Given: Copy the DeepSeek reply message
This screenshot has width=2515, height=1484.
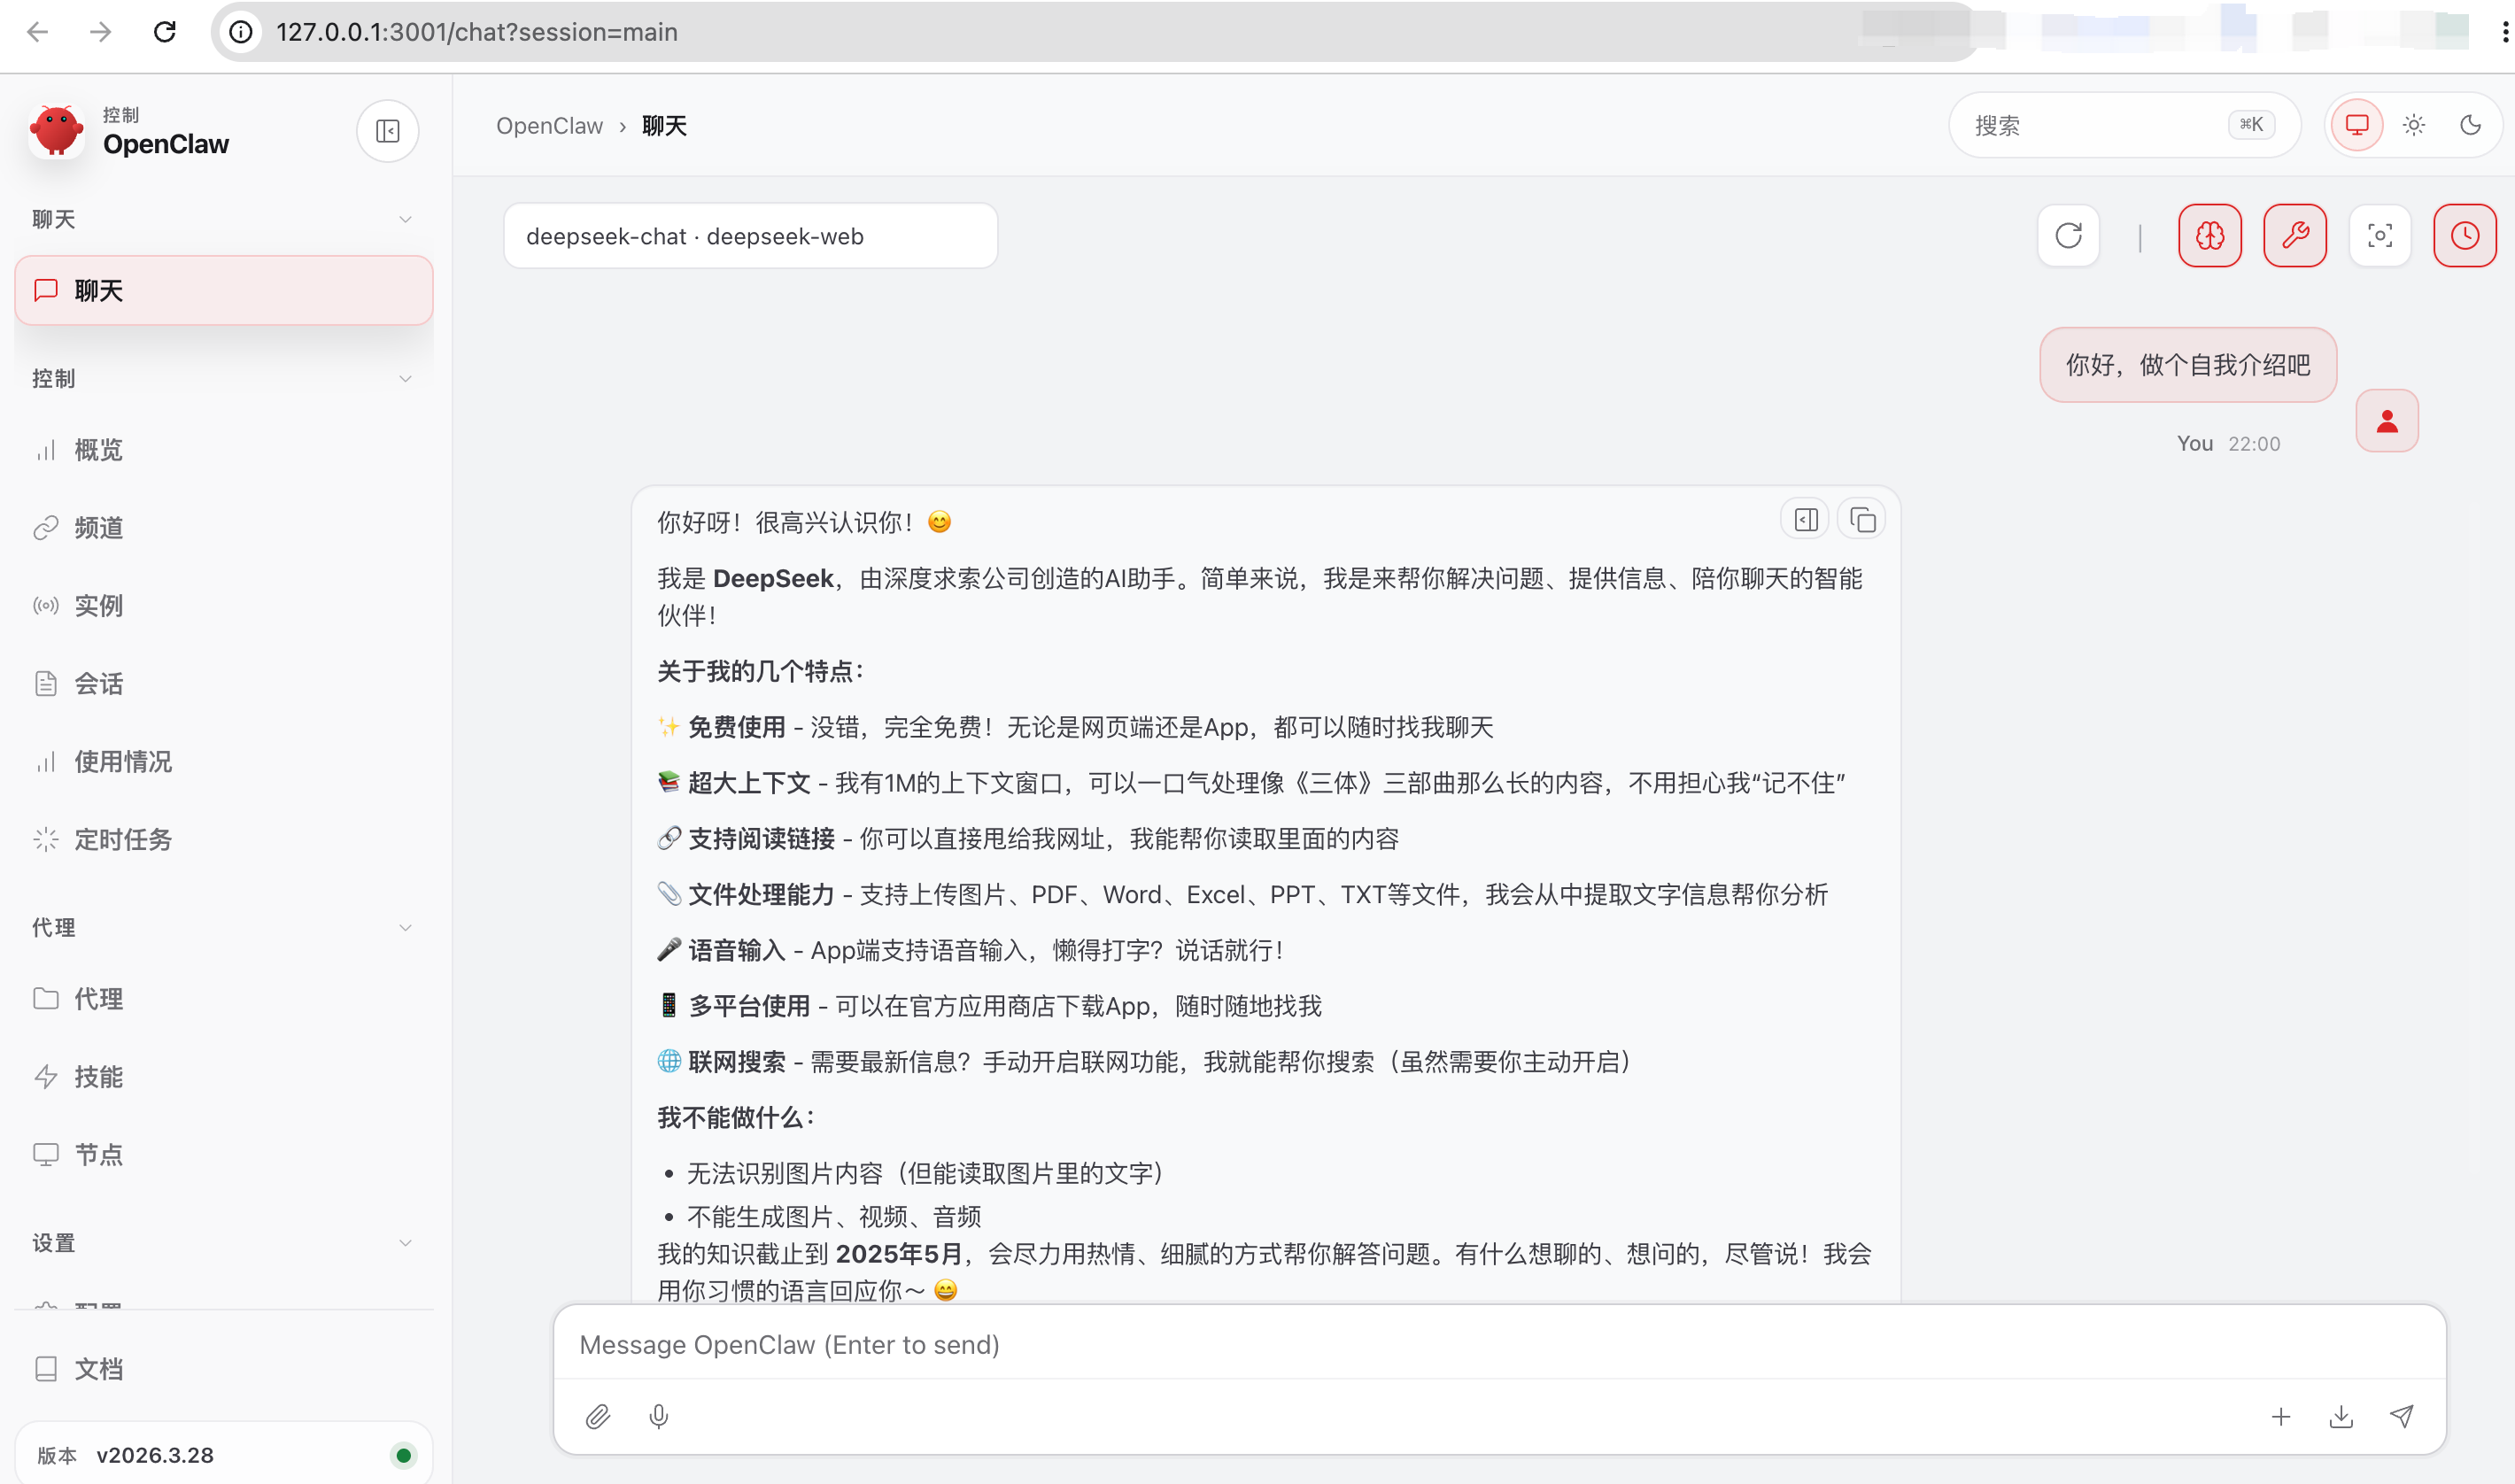Looking at the screenshot, I should coord(1862,520).
